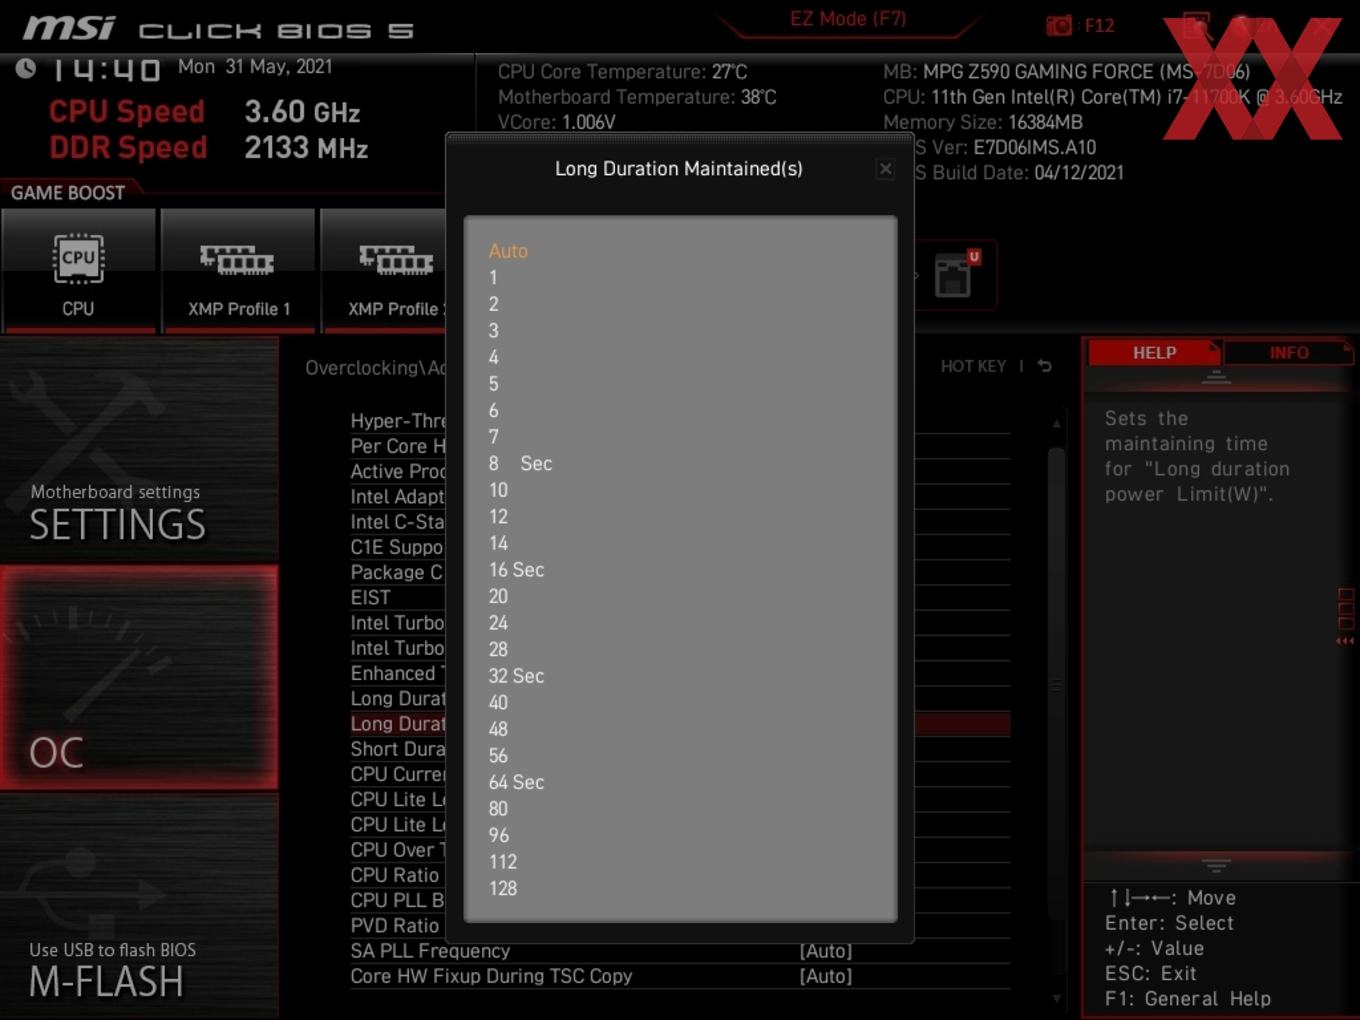Choose value 3 in the duration list
This screenshot has height=1020, width=1360.
tap(493, 331)
